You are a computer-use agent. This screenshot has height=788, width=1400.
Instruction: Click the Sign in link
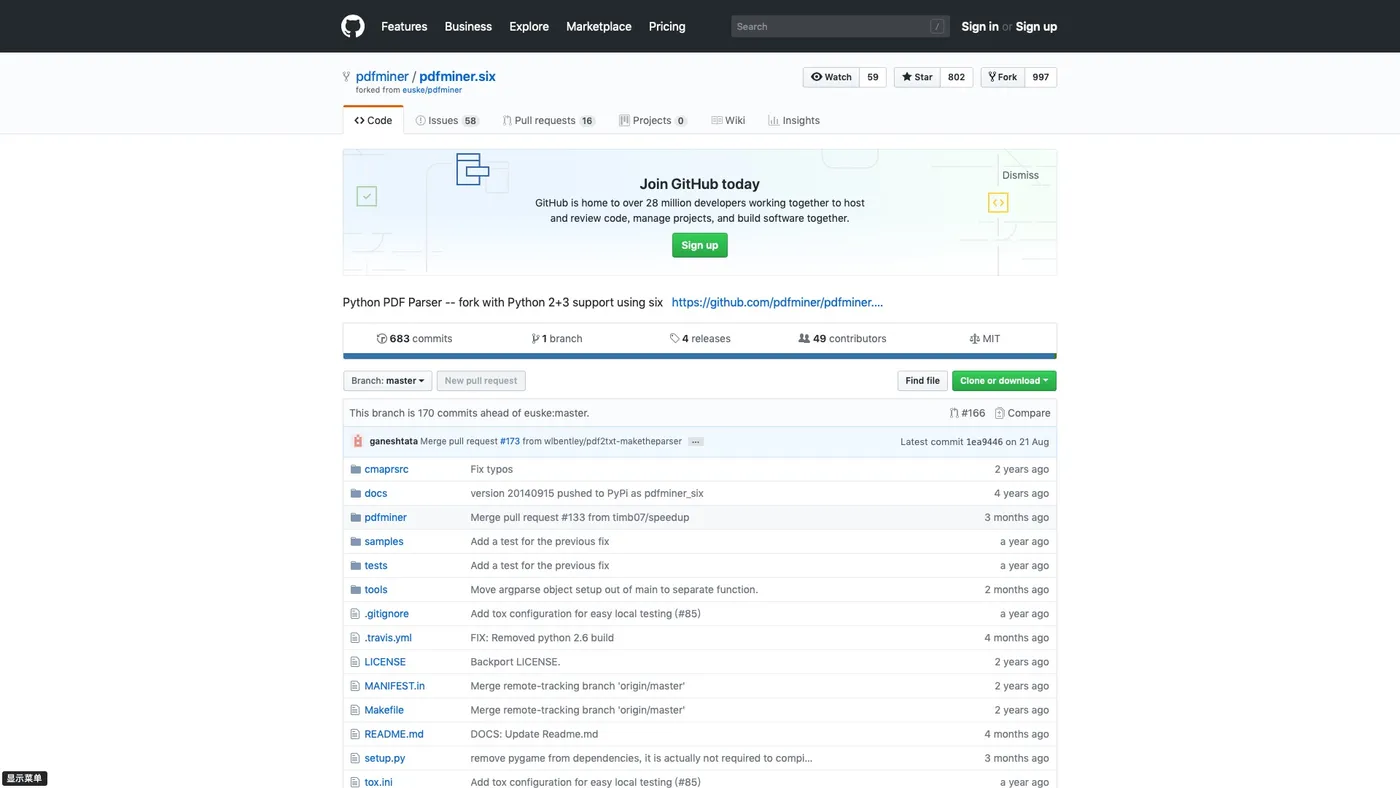pos(980,26)
